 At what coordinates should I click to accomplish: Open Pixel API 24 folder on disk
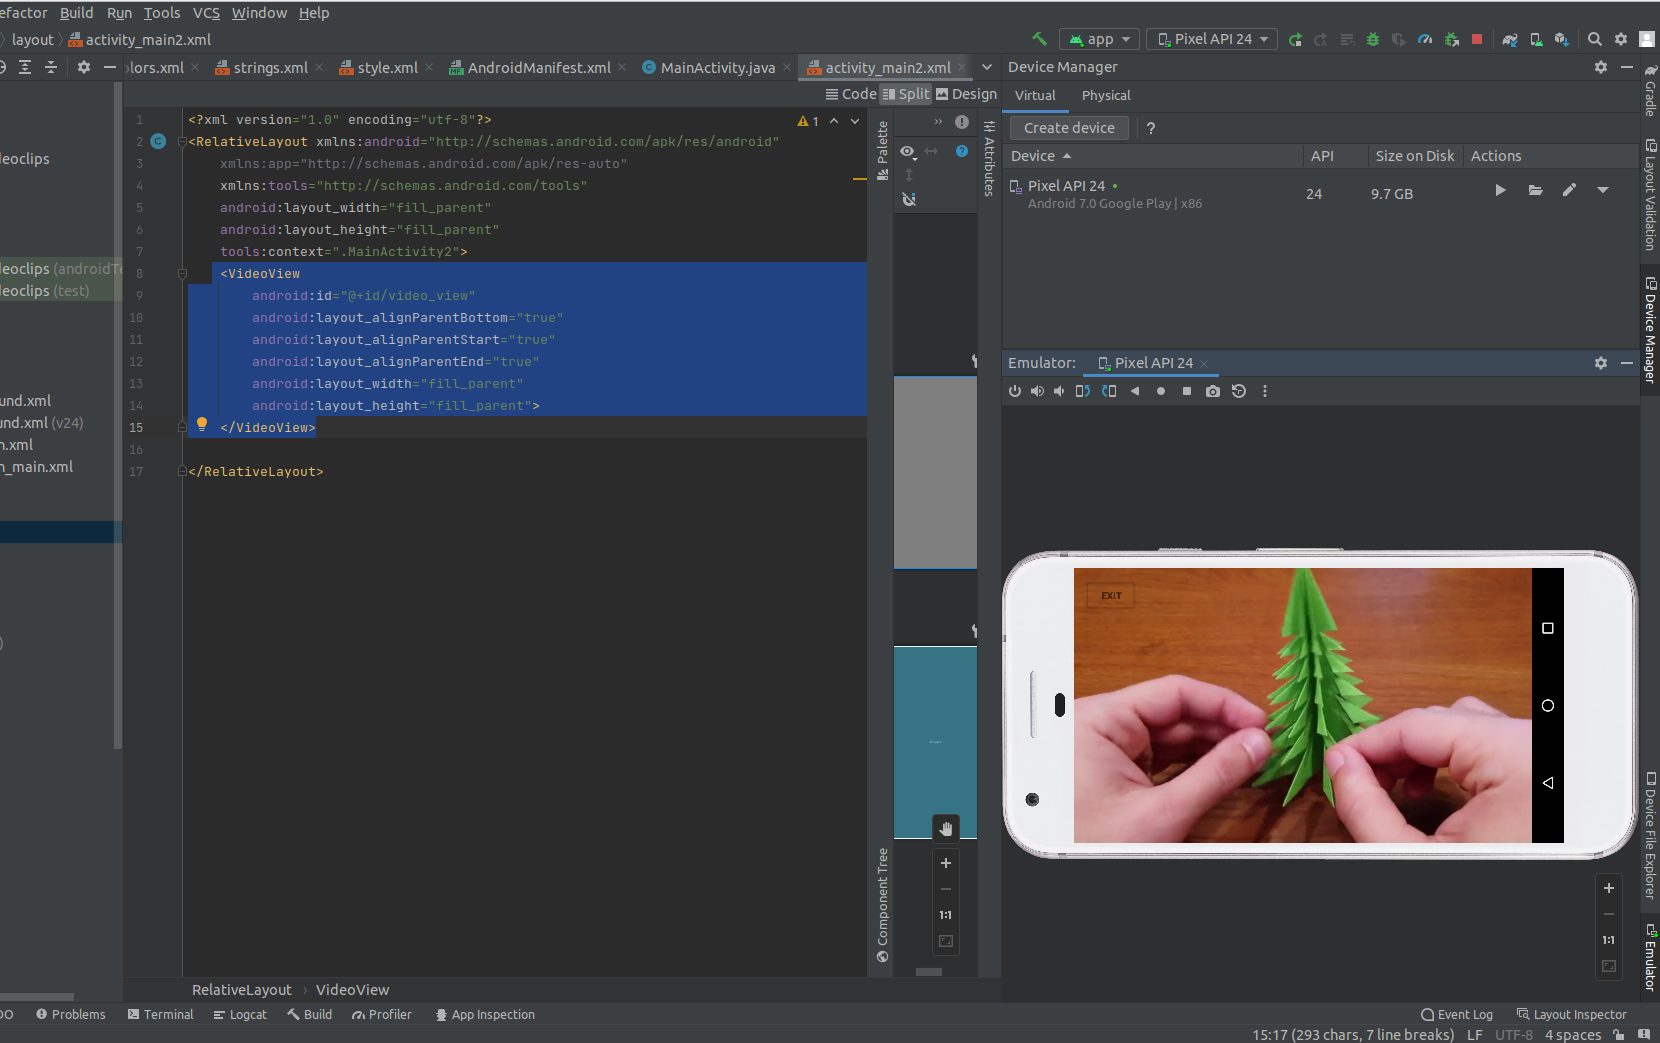[x=1535, y=190]
